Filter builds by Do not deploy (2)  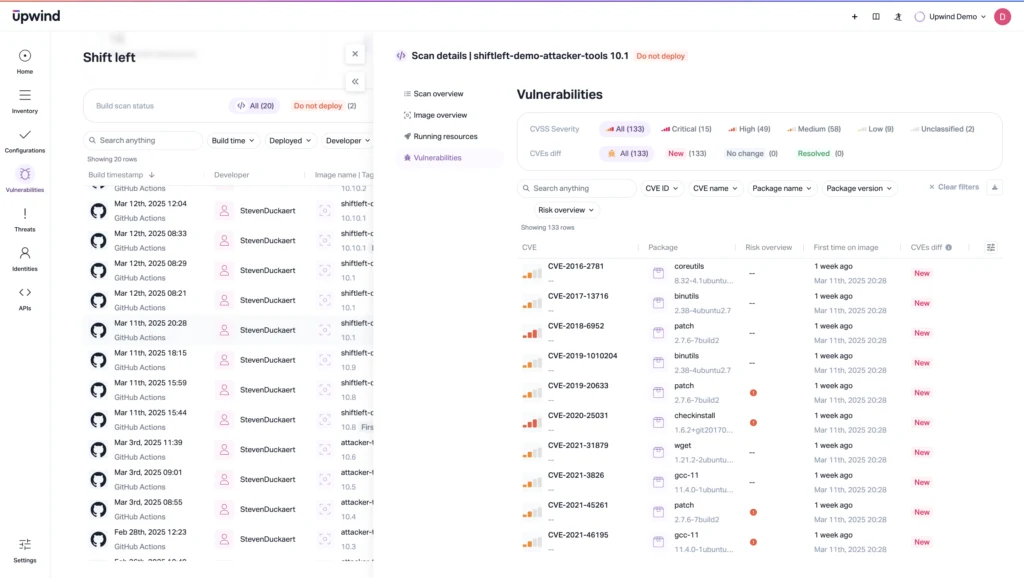[x=325, y=106]
